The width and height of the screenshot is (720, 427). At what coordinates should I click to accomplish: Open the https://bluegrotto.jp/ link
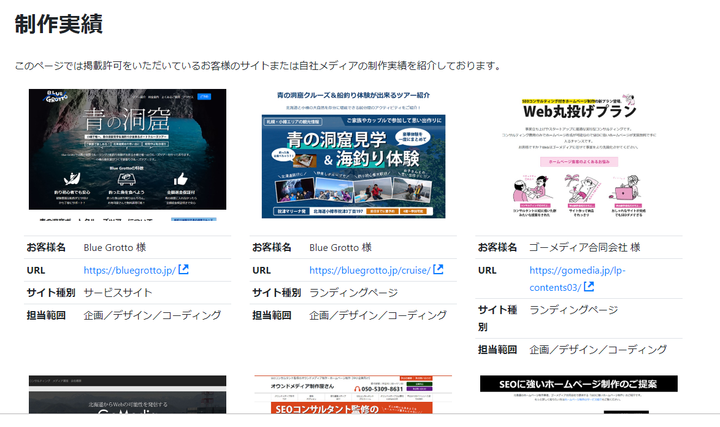pos(129,270)
